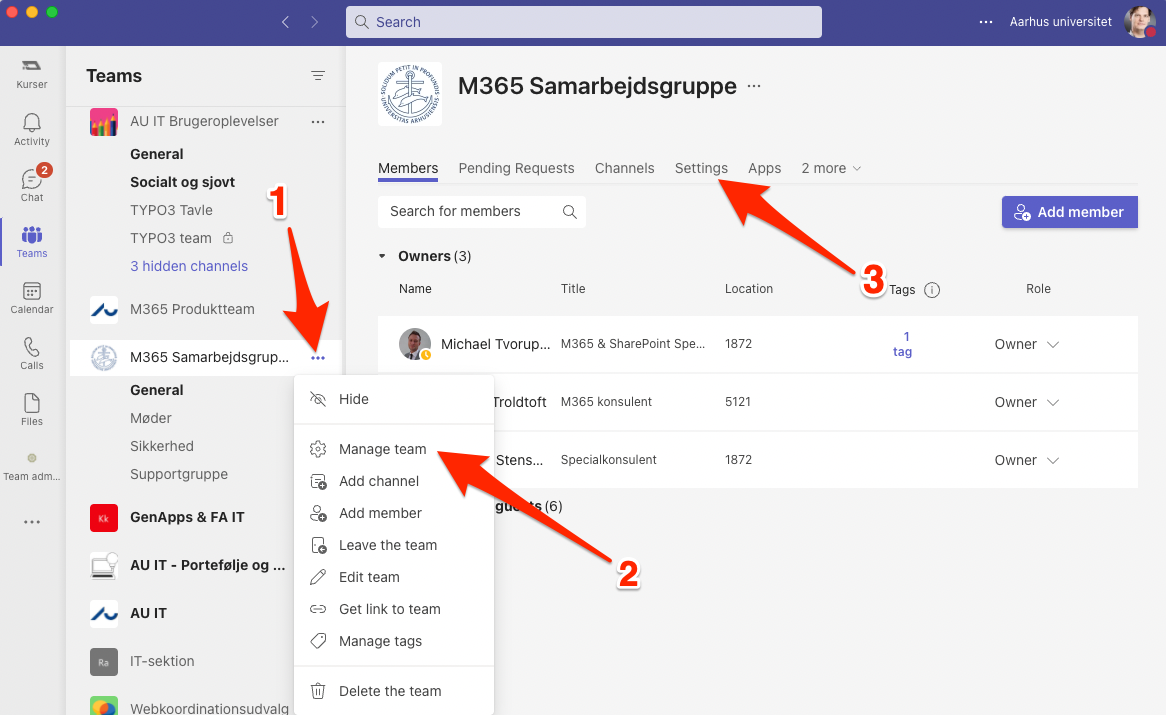Select the Teams icon in sidebar

31,242
